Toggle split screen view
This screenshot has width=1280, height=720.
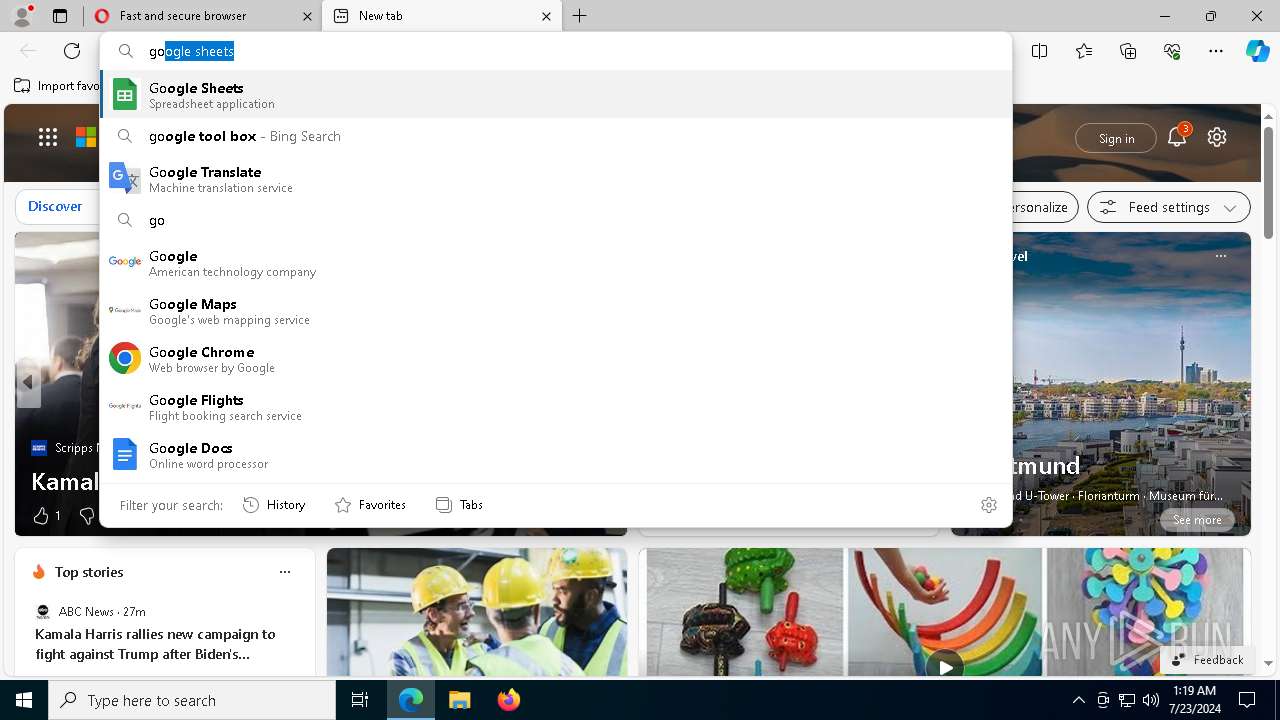(1040, 51)
